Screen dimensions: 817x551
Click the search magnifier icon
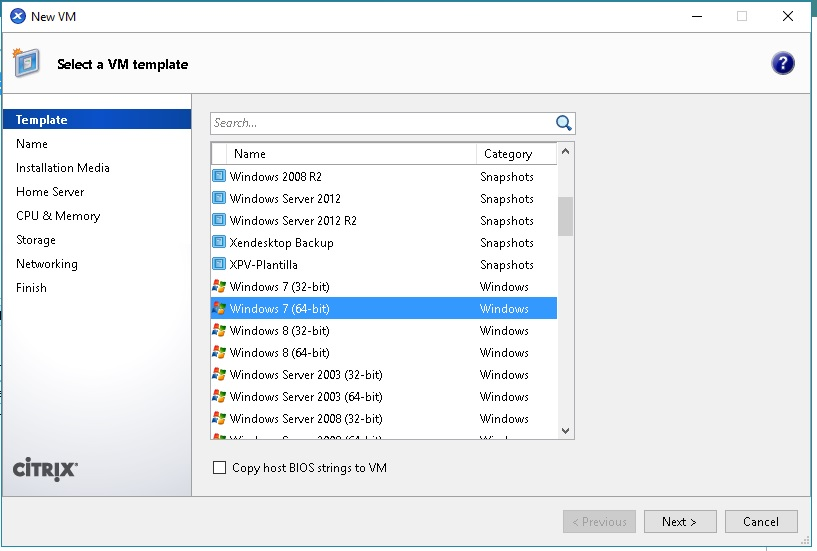[x=563, y=123]
